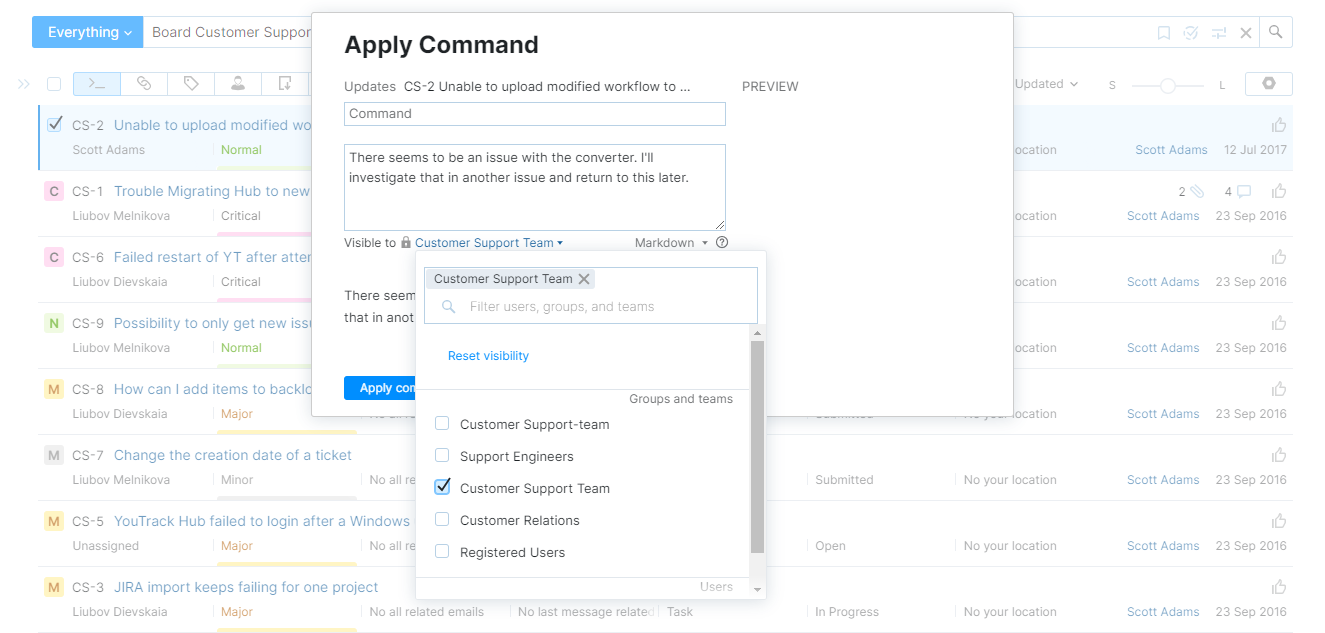Click the assignee person icon
The width and height of the screenshot is (1325, 633).
[x=236, y=84]
